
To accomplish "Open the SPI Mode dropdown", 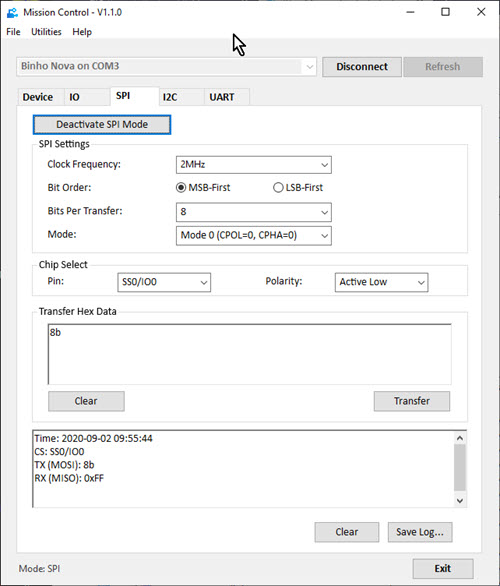I will point(254,235).
